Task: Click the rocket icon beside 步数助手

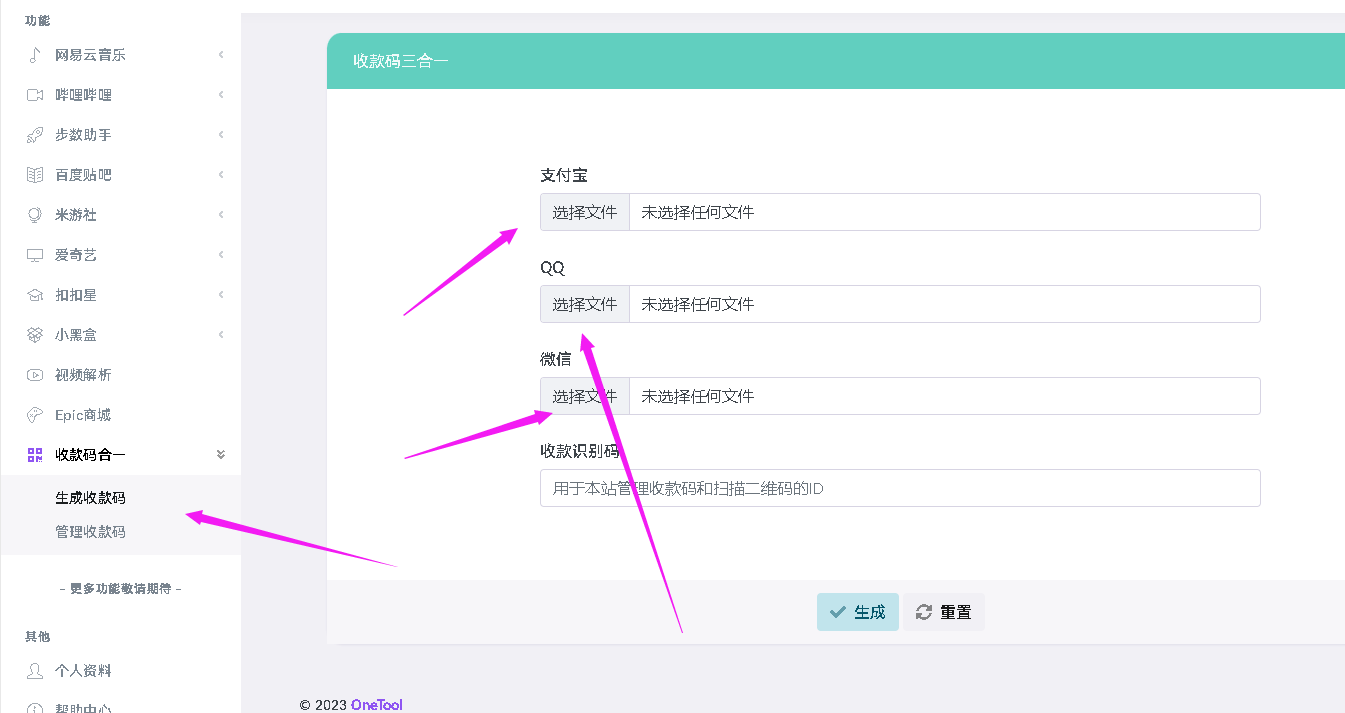Action: (x=35, y=135)
